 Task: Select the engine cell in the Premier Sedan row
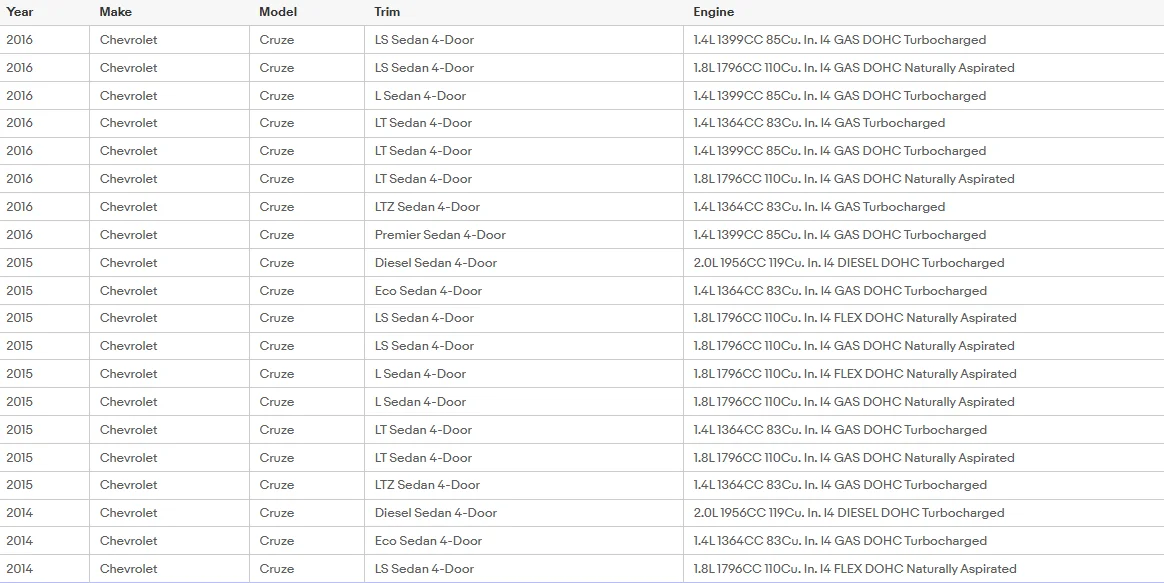click(840, 235)
